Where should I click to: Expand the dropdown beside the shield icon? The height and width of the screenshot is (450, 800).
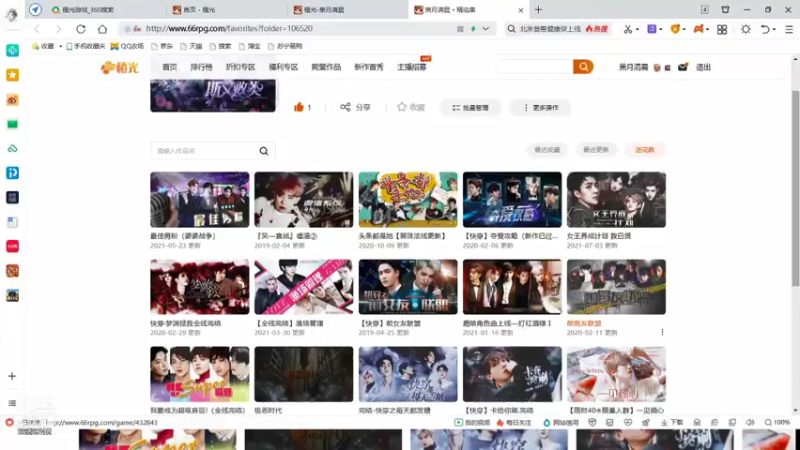pos(684,30)
